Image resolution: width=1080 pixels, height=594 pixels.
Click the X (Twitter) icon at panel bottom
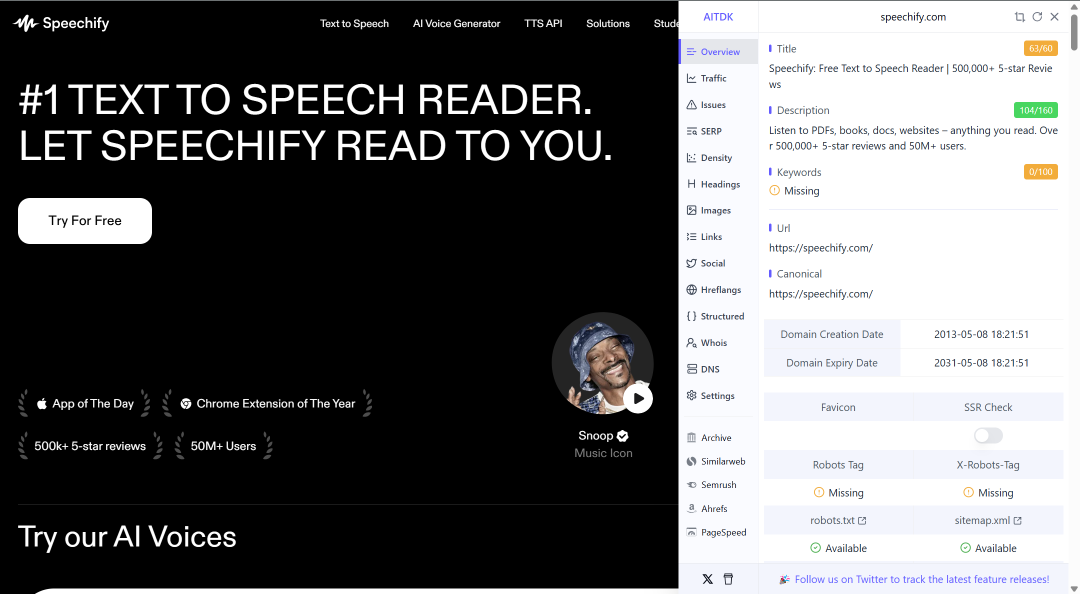click(x=707, y=579)
